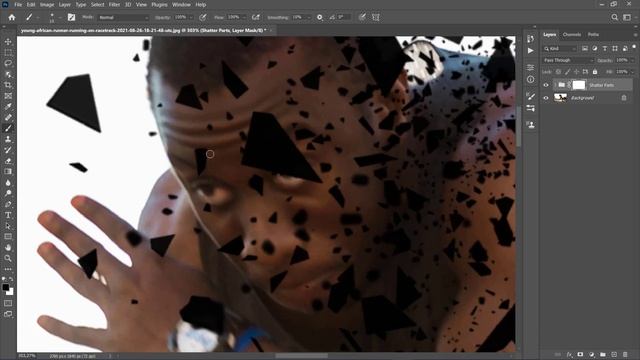Open the layer filter Kind dropdown
Viewport: 640px width, 360px height.
560,49
